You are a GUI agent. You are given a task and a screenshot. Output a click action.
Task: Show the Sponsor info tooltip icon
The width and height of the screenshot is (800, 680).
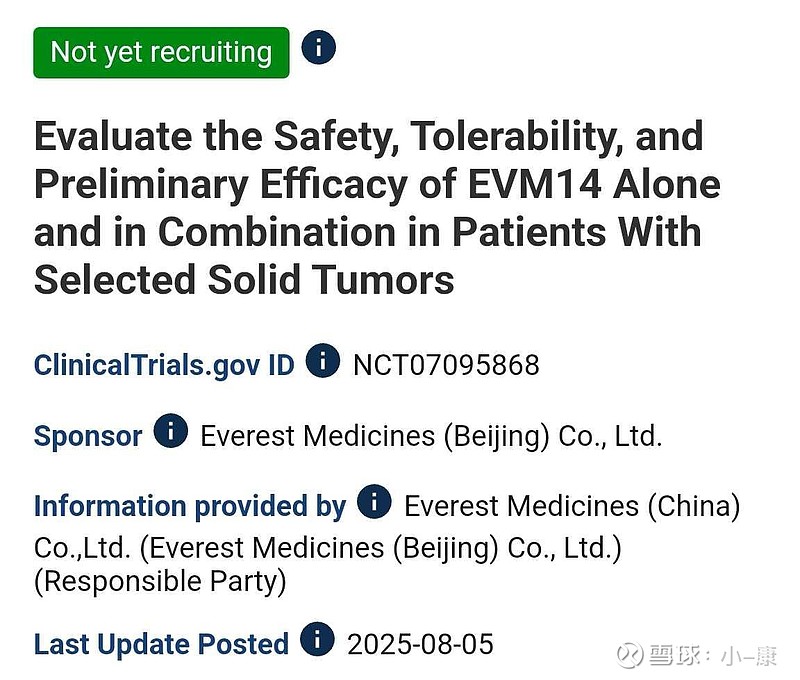tap(171, 431)
